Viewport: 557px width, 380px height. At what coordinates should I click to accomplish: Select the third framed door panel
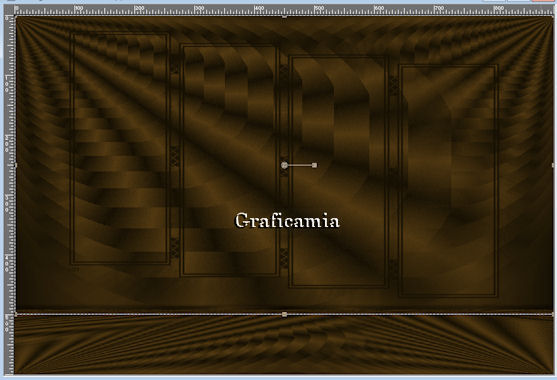339,172
